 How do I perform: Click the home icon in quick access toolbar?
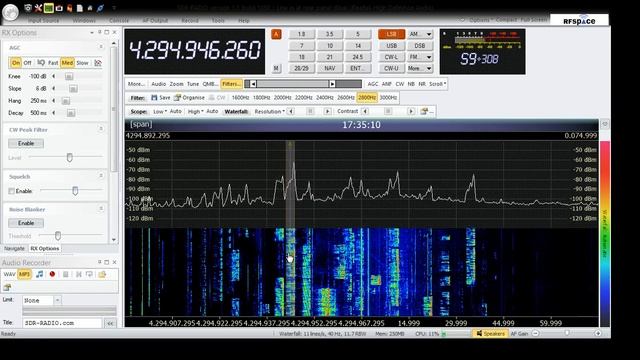[90, 8]
